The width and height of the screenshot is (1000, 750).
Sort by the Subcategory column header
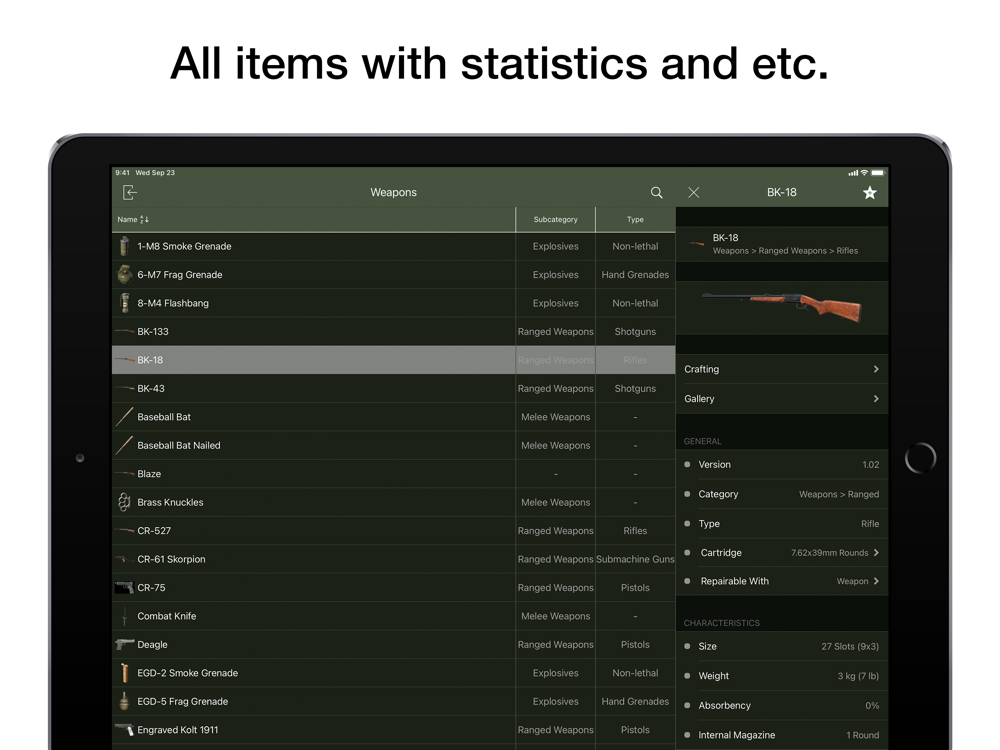(555, 220)
